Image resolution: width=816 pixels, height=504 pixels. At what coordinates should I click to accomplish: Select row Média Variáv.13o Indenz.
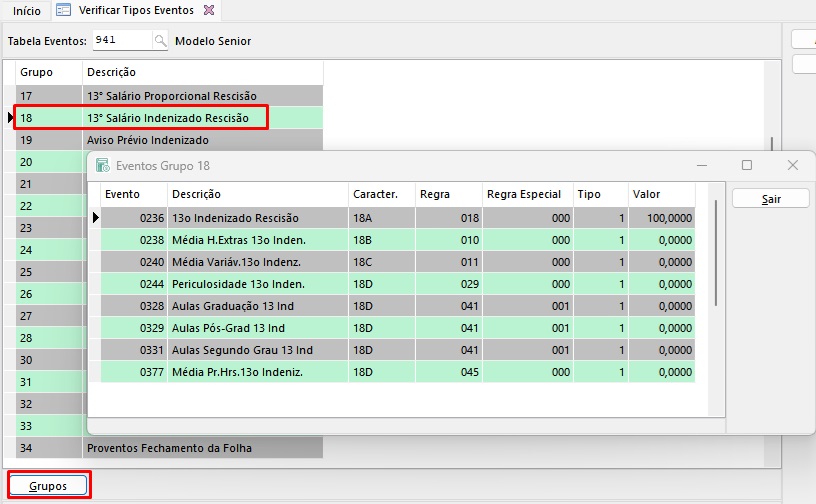point(398,262)
